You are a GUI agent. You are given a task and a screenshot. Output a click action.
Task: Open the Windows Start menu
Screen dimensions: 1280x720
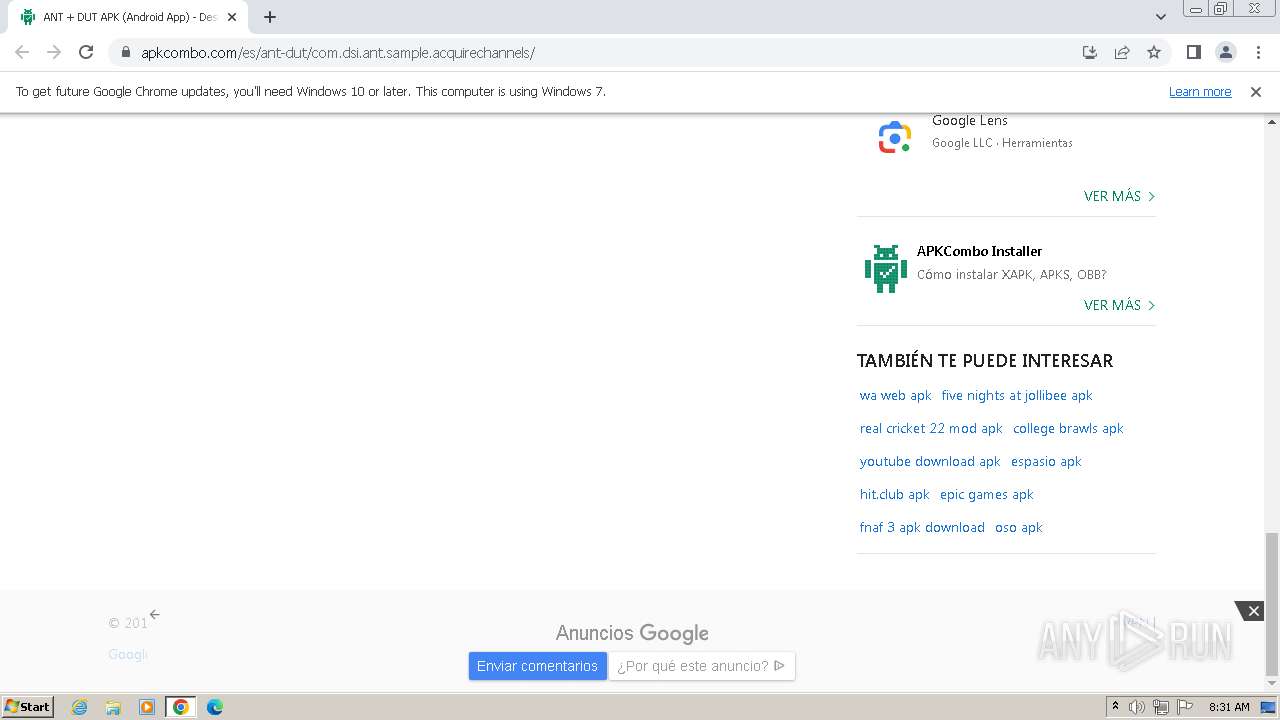point(28,706)
